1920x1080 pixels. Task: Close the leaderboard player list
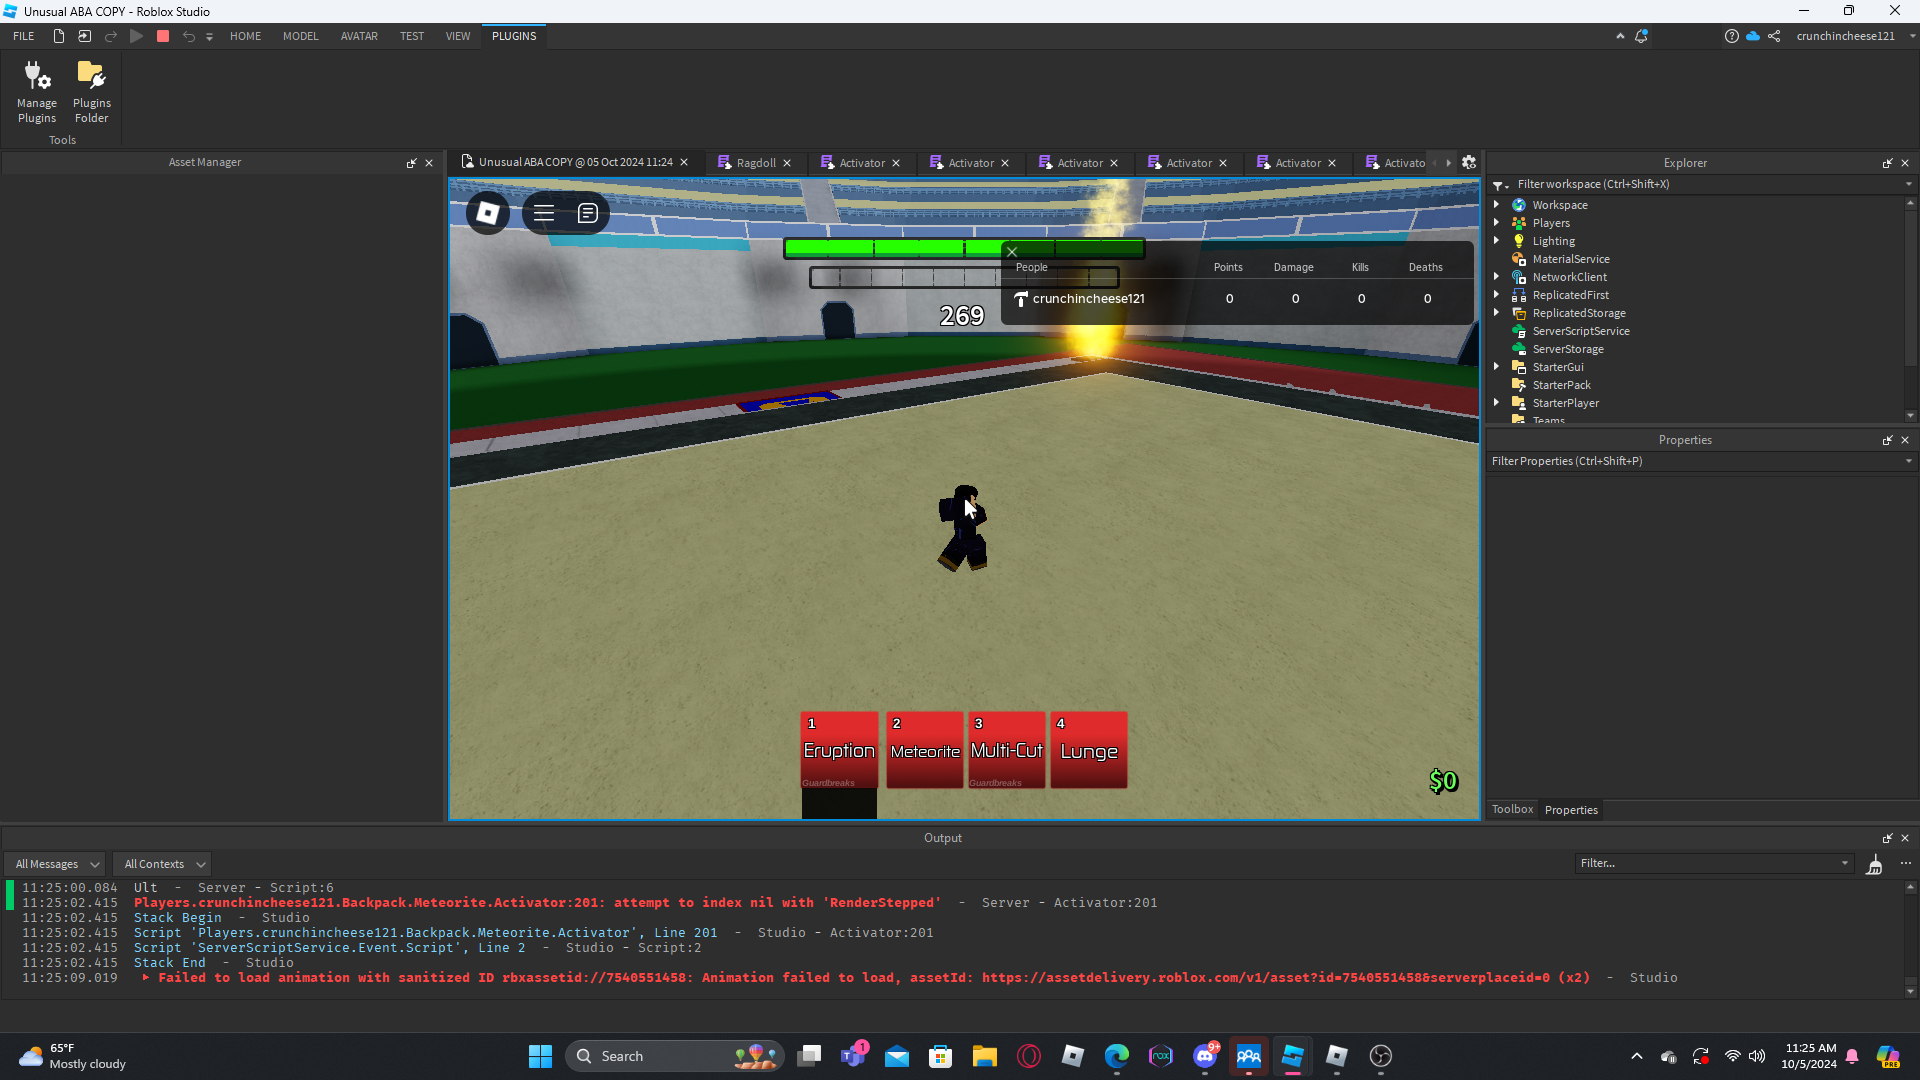tap(1012, 252)
